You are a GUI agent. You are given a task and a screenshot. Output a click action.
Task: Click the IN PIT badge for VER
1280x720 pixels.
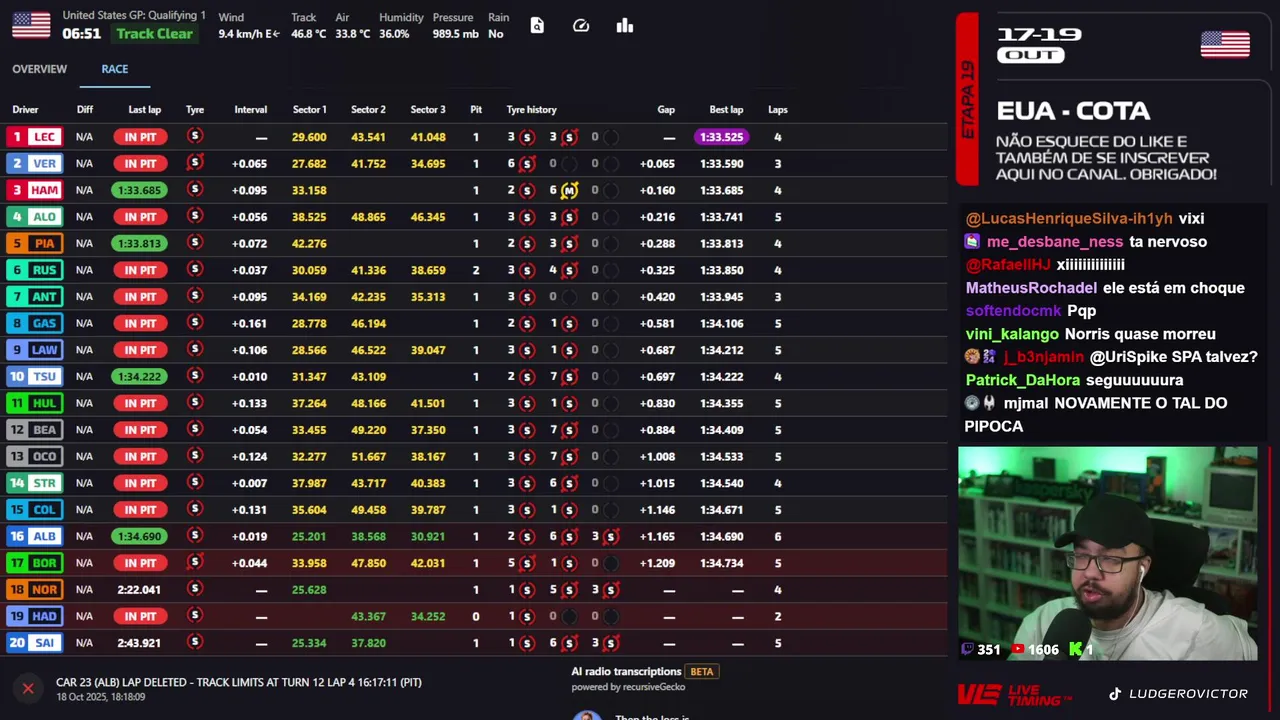click(140, 163)
